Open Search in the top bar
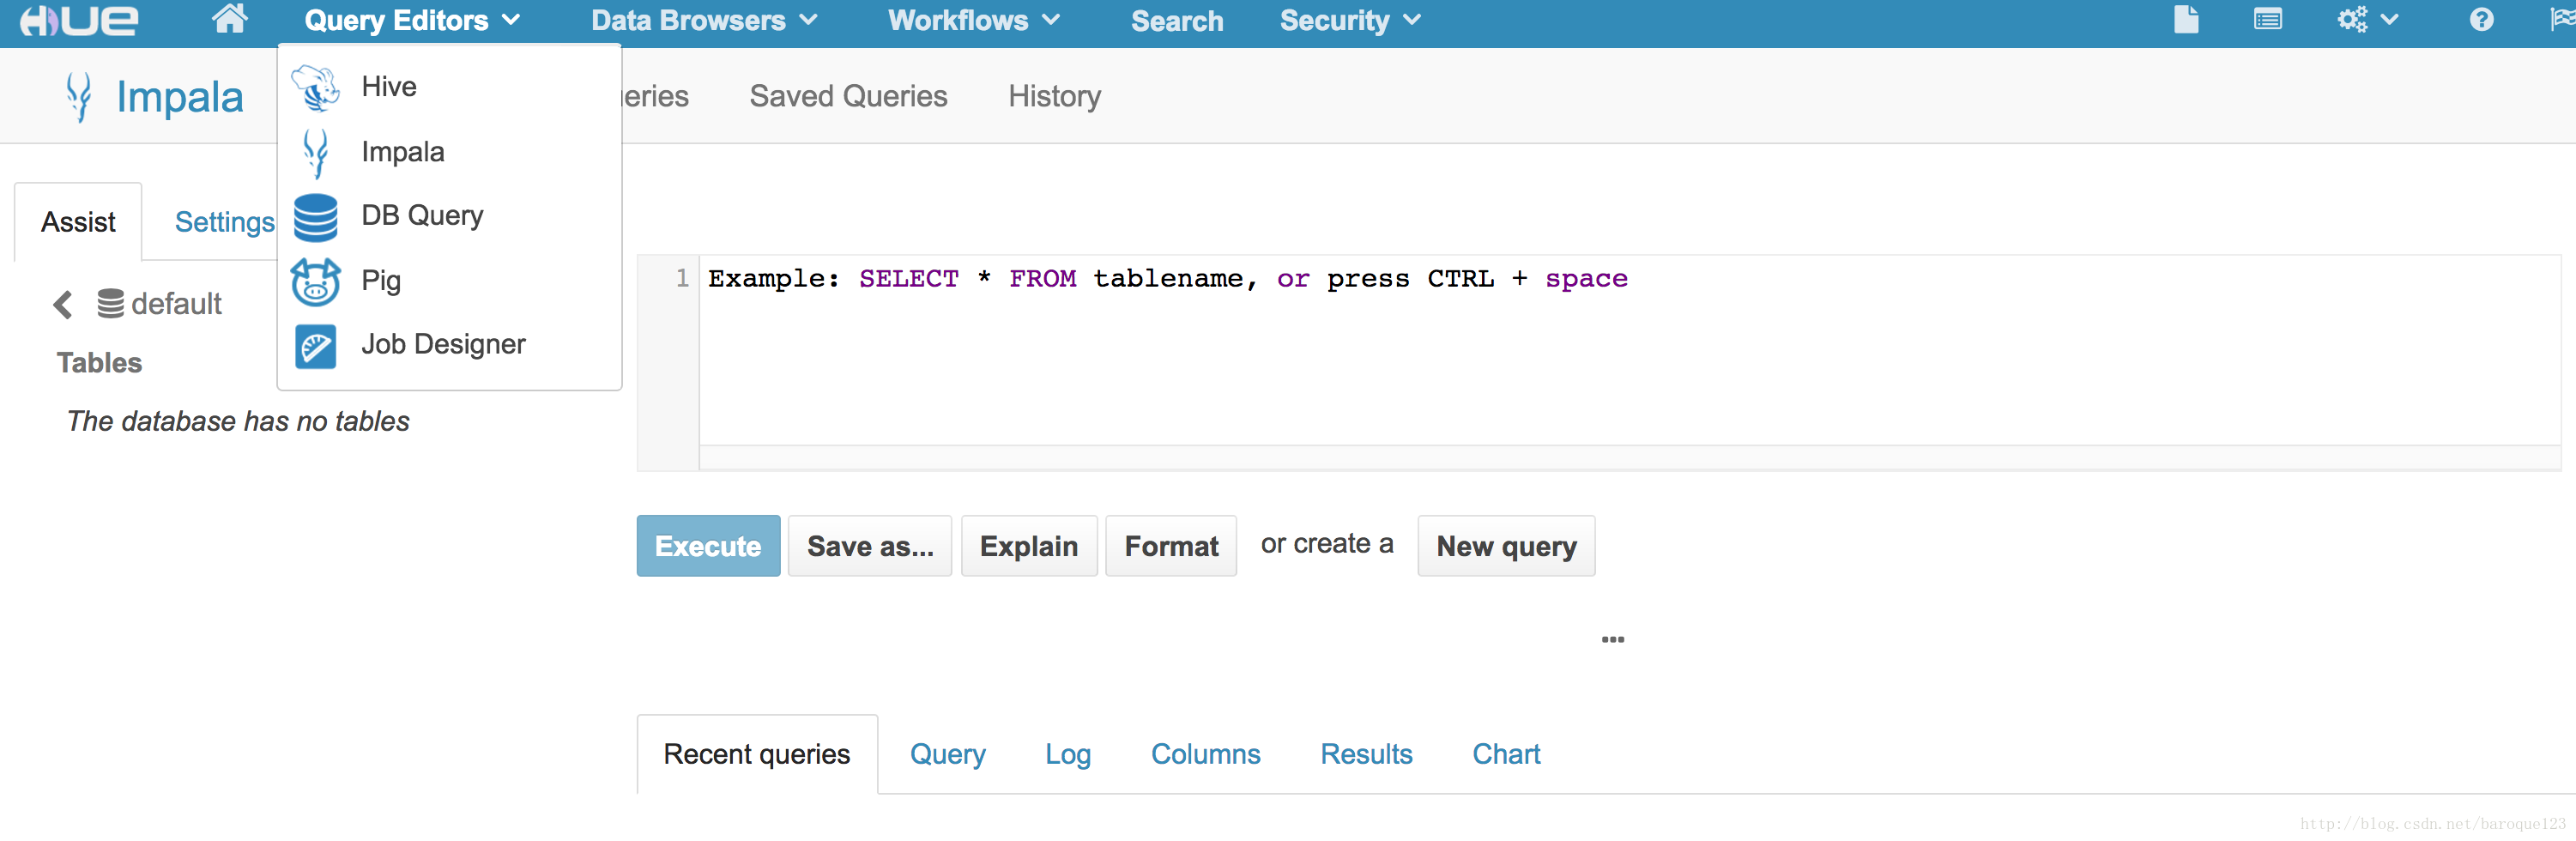This screenshot has height=841, width=2576. pyautogui.click(x=1176, y=21)
